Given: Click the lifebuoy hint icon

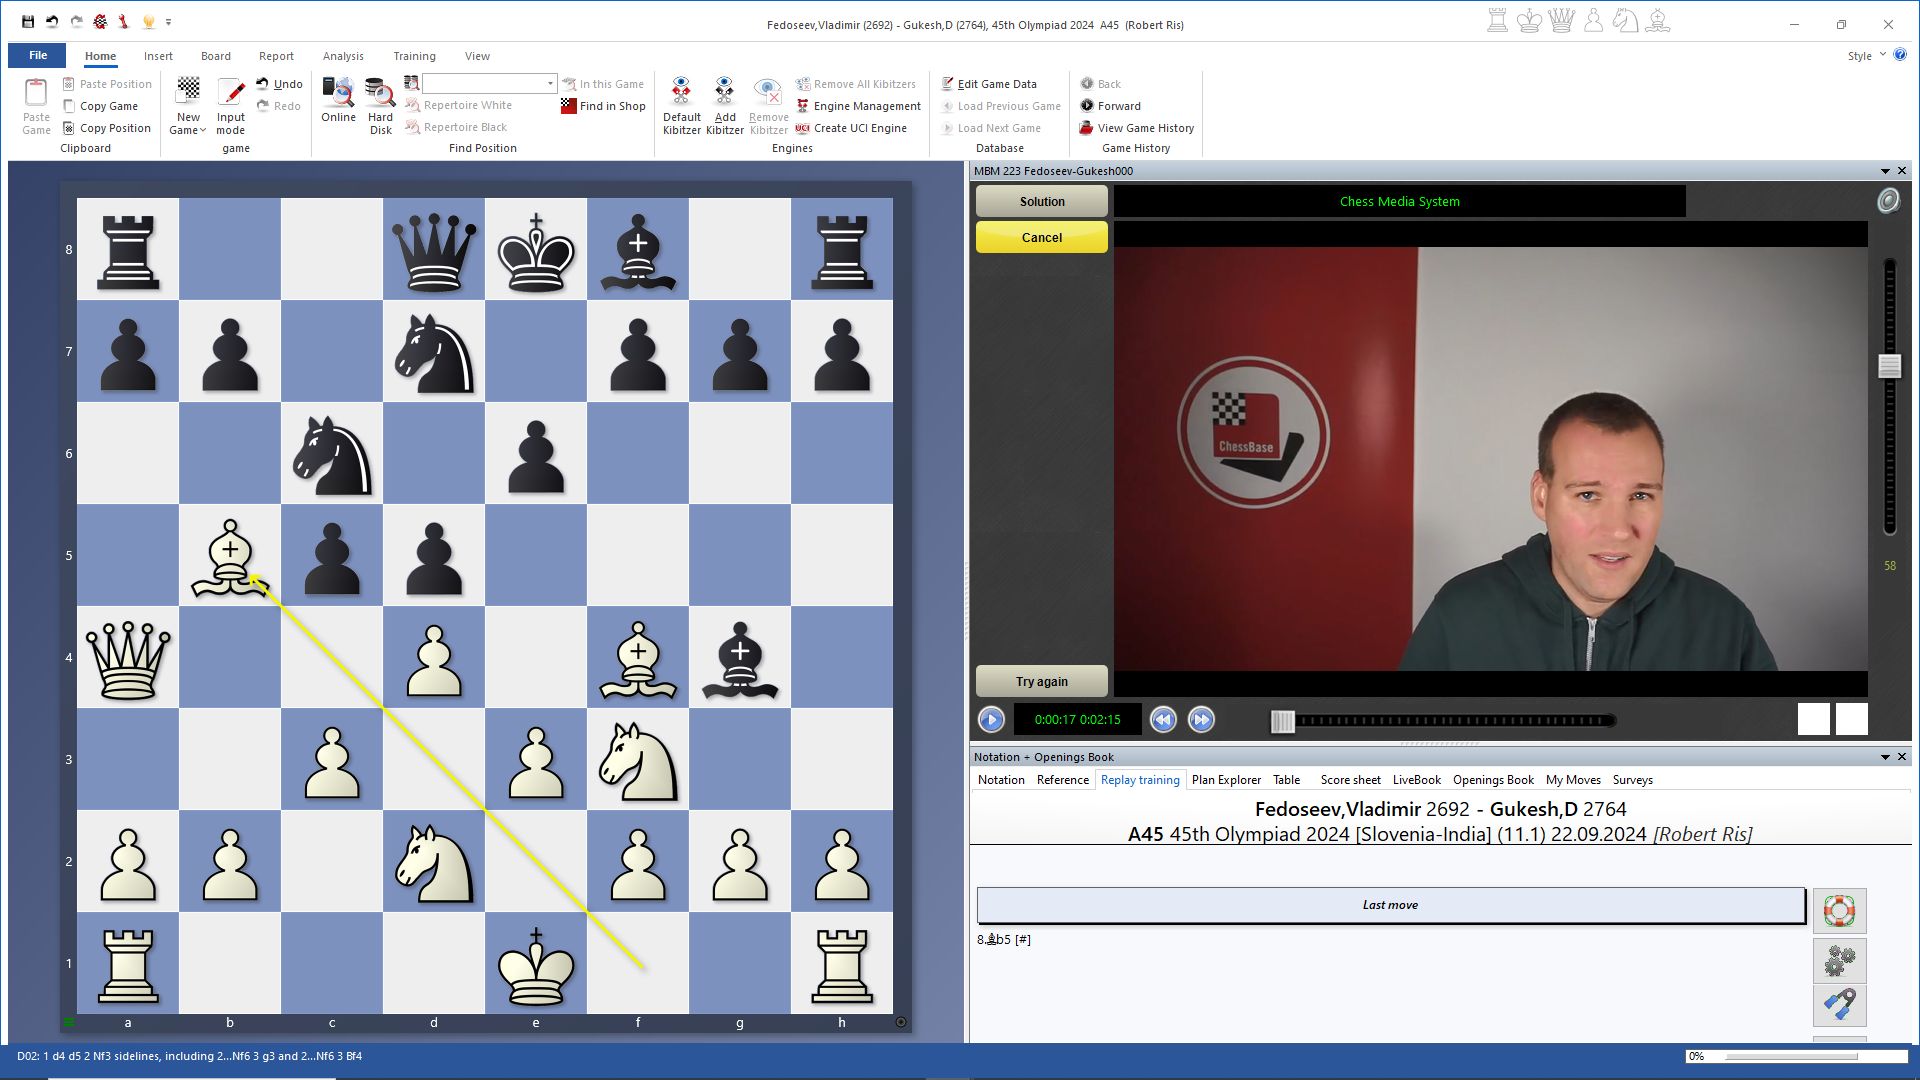Looking at the screenshot, I should click(1839, 911).
